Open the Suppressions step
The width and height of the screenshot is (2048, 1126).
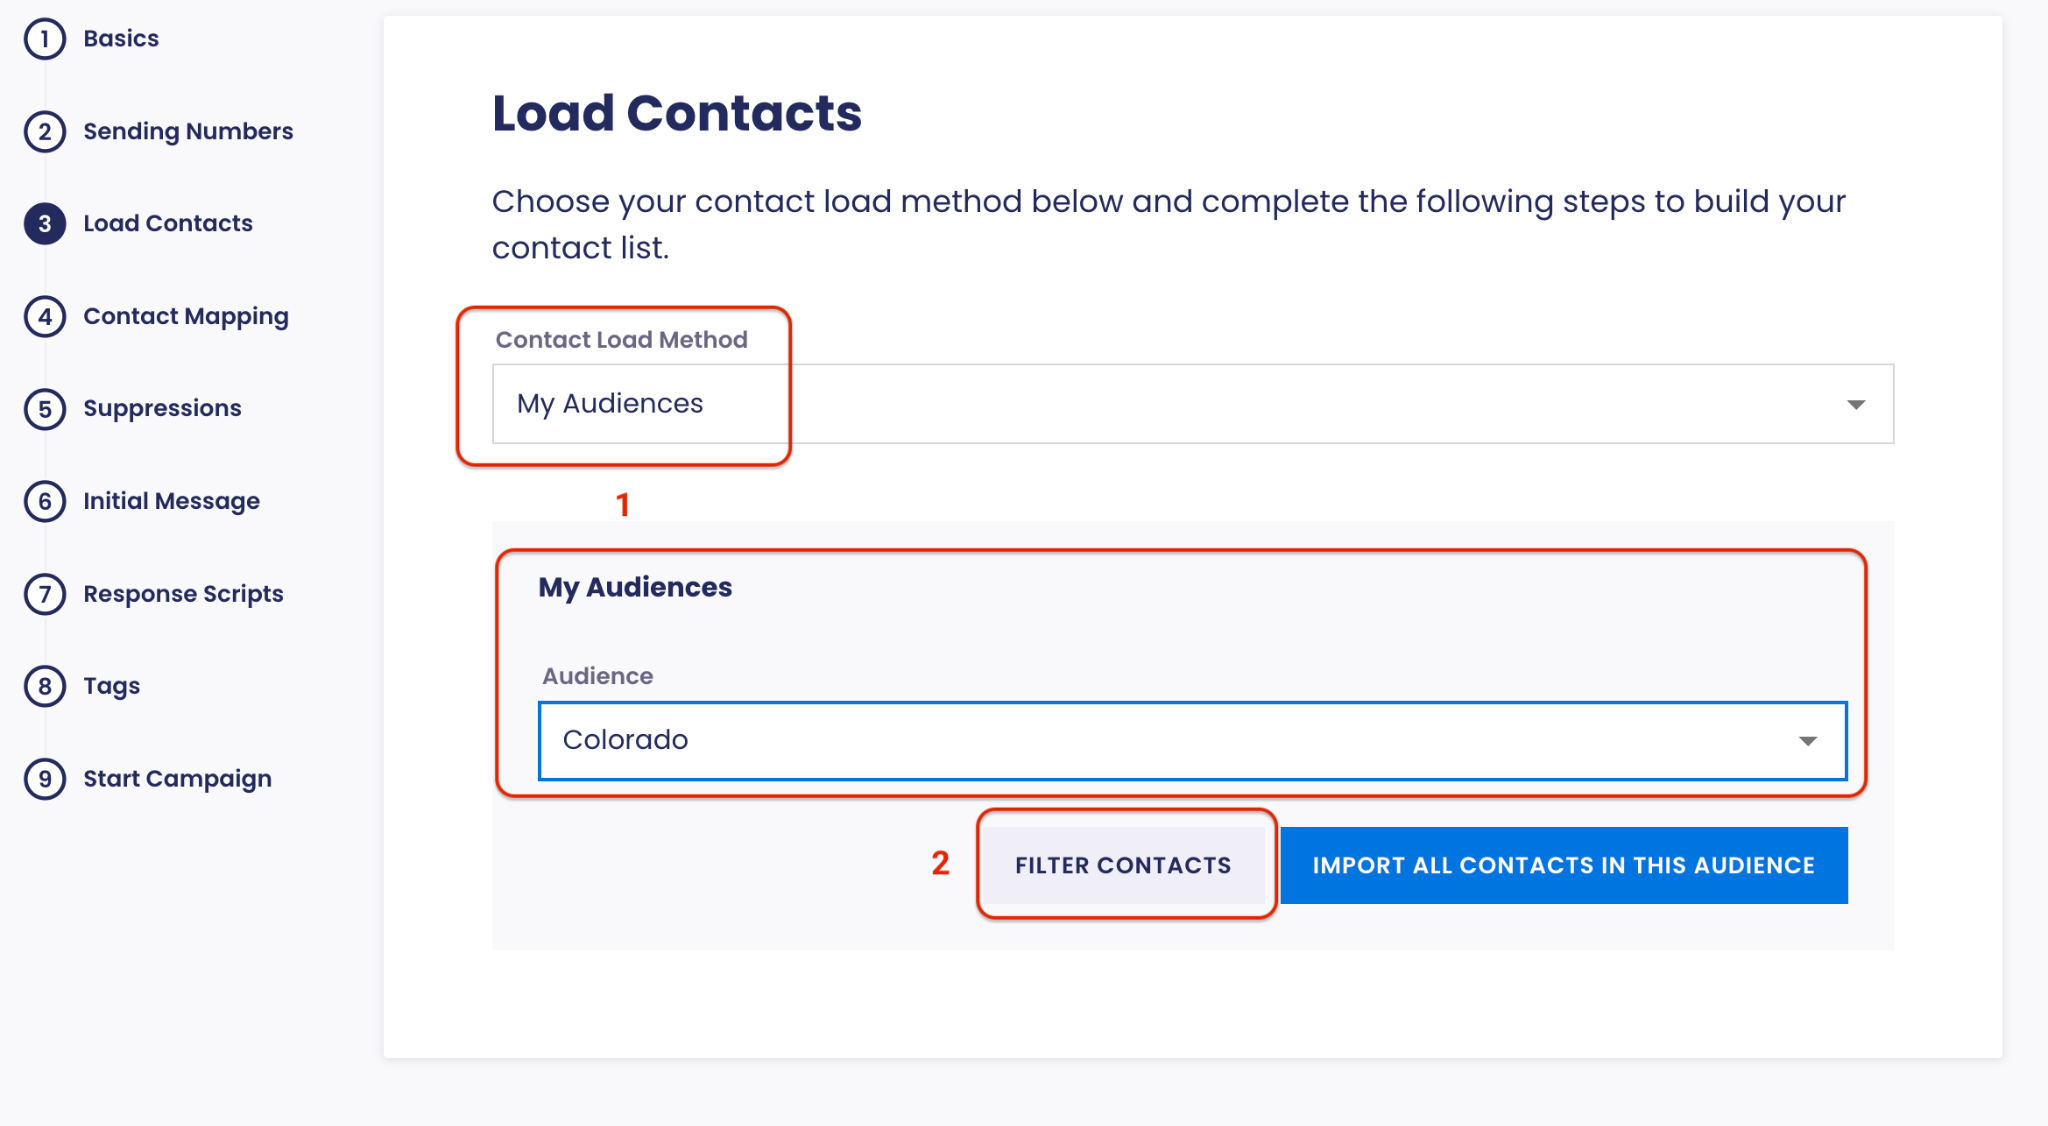(x=162, y=409)
